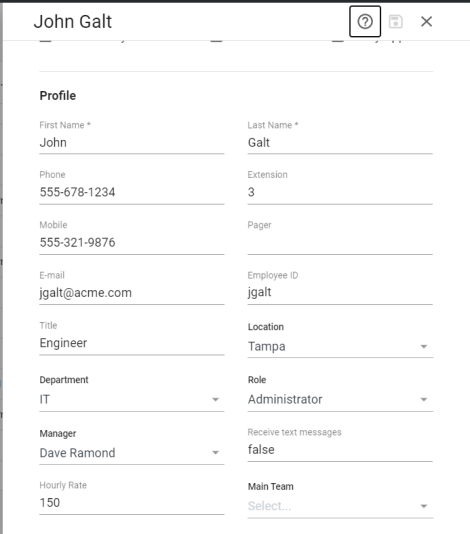The width and height of the screenshot is (470, 534).
Task: Expand the Location dropdown showing Tampa
Action: [340, 346]
